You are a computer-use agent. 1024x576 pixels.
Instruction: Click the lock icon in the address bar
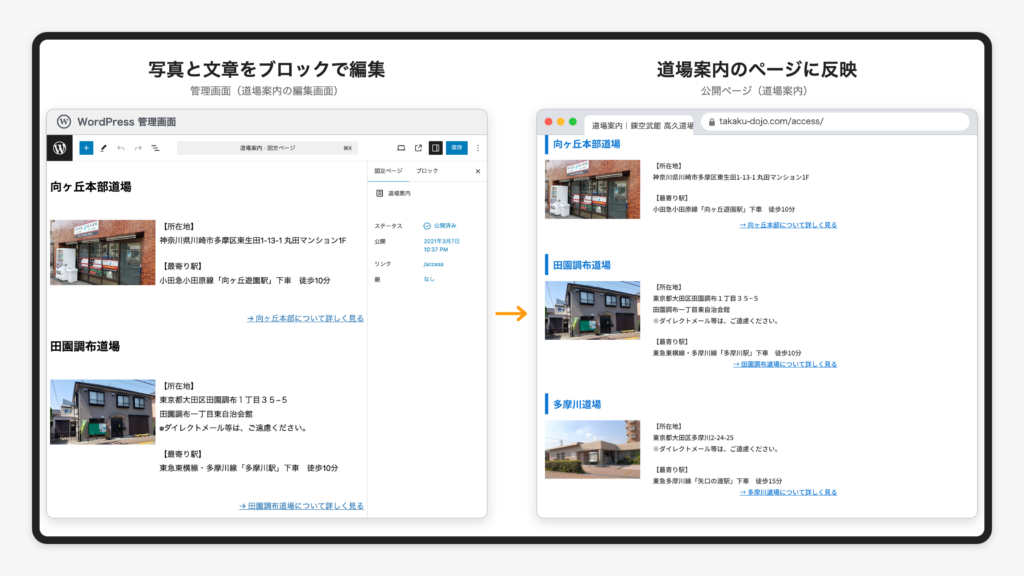click(712, 121)
